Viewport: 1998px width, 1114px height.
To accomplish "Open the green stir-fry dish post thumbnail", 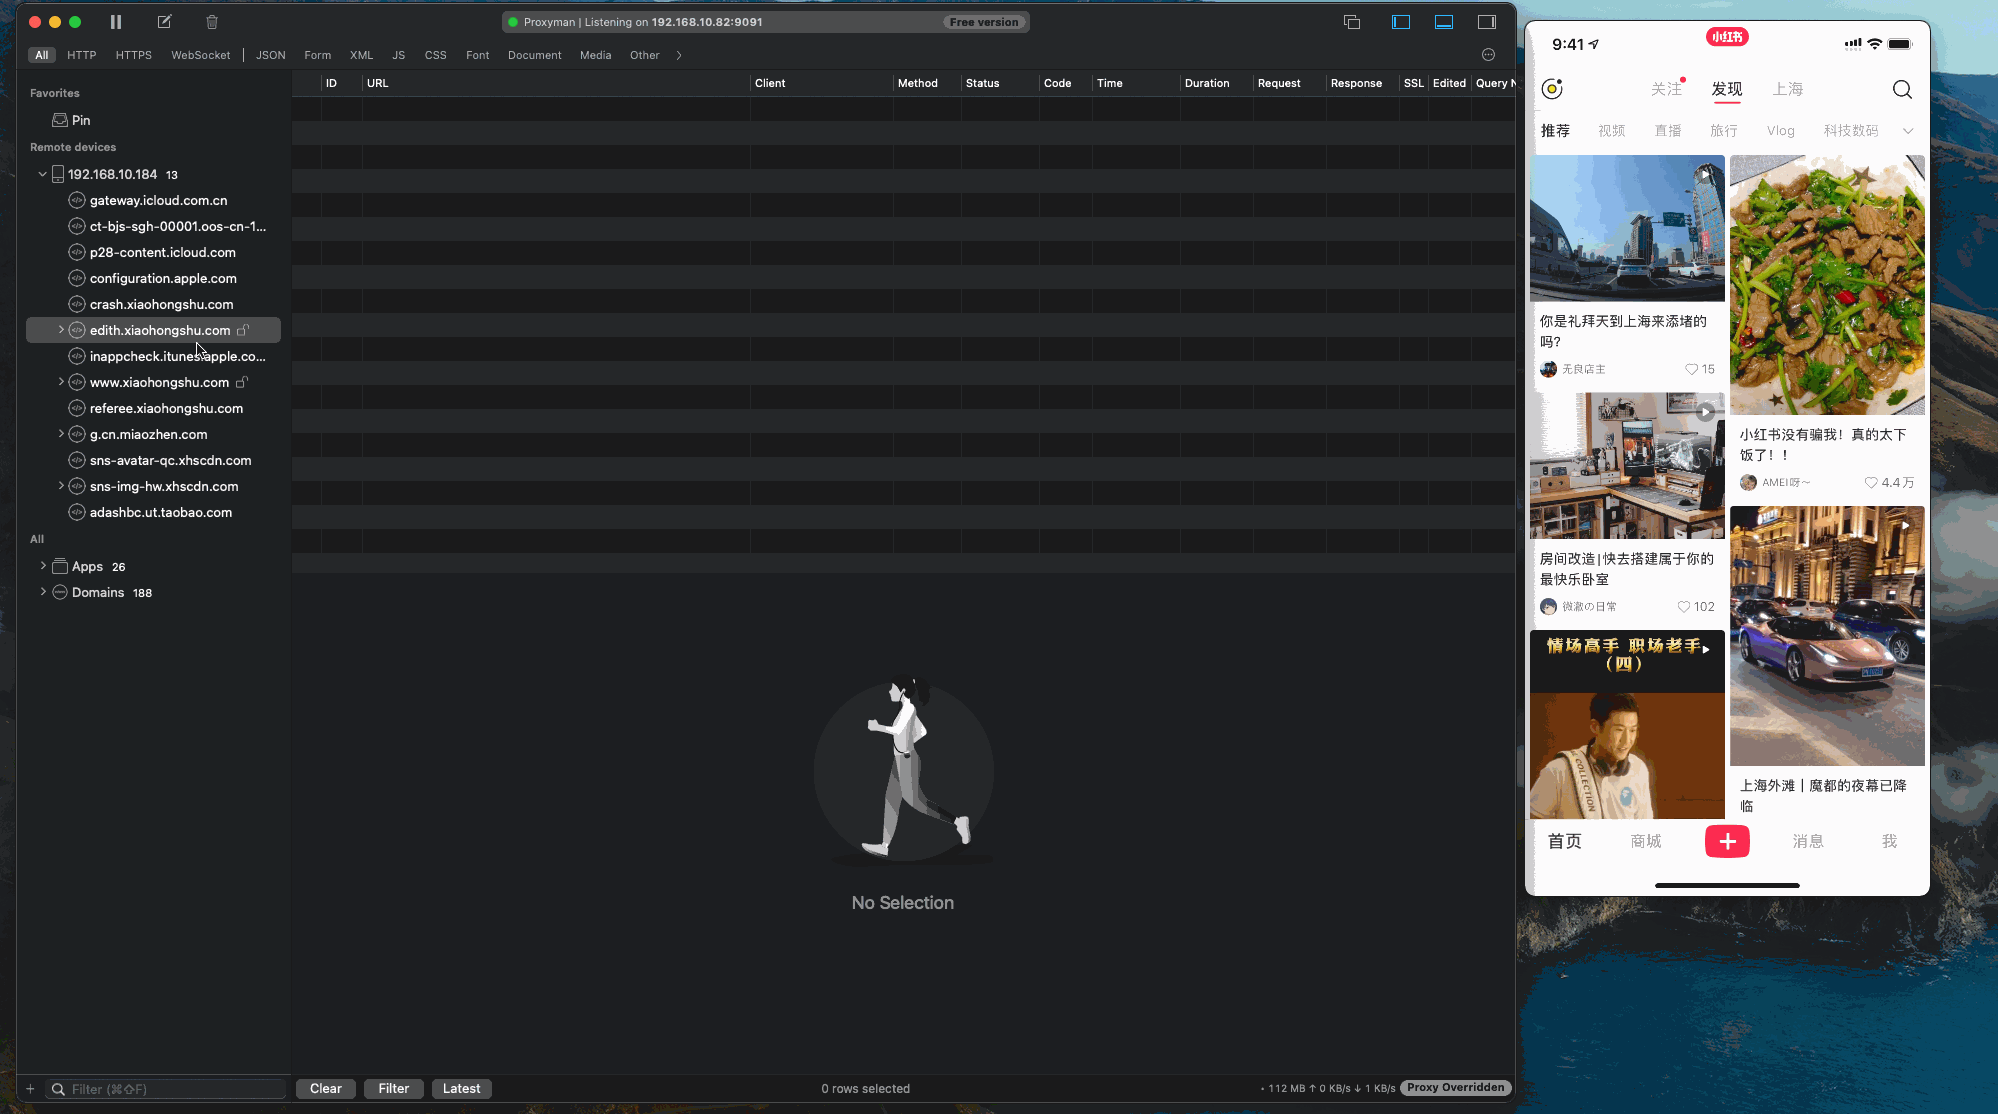I will 1826,285.
